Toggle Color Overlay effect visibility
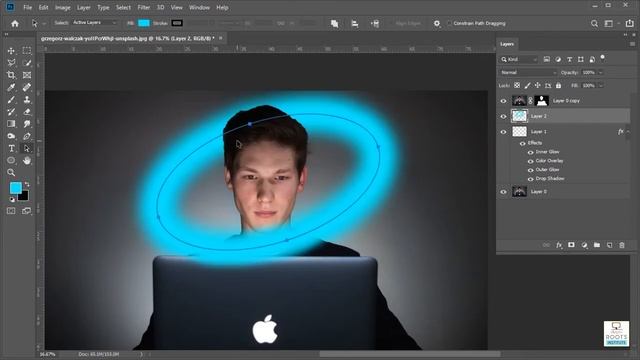The height and width of the screenshot is (360, 640). pos(531,161)
